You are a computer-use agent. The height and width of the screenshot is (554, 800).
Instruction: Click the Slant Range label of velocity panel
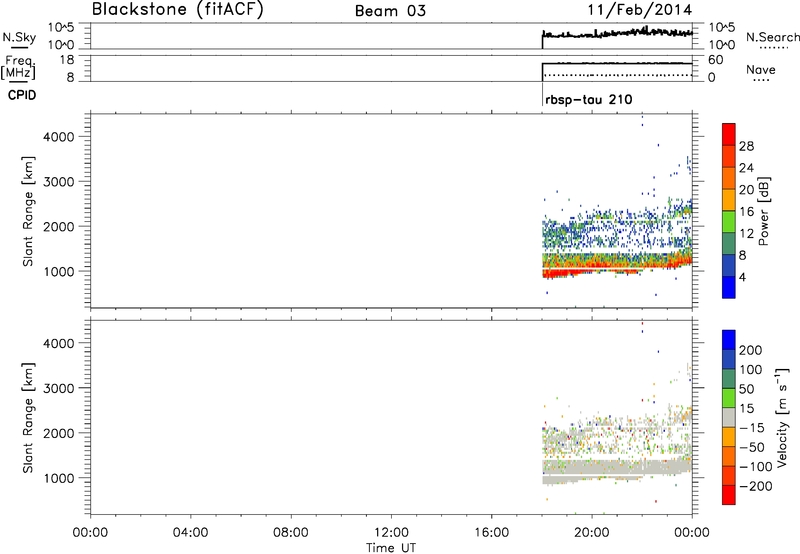tap(28, 418)
